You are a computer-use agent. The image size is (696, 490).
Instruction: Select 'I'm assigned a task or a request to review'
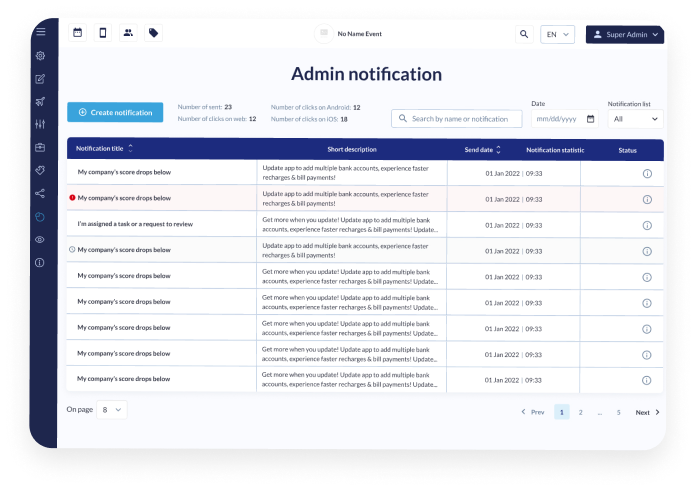pyautogui.click(x=135, y=224)
